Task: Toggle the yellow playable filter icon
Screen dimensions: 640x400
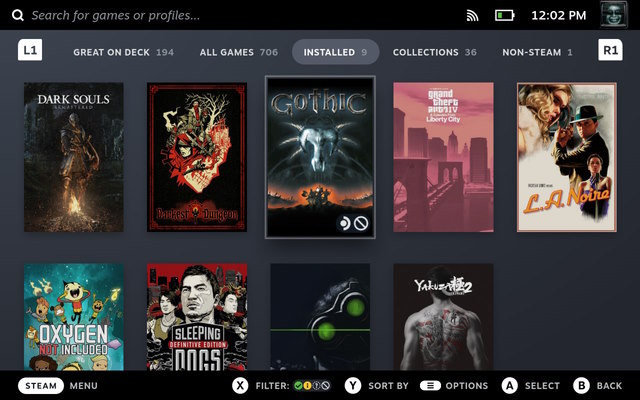Action: (x=307, y=386)
